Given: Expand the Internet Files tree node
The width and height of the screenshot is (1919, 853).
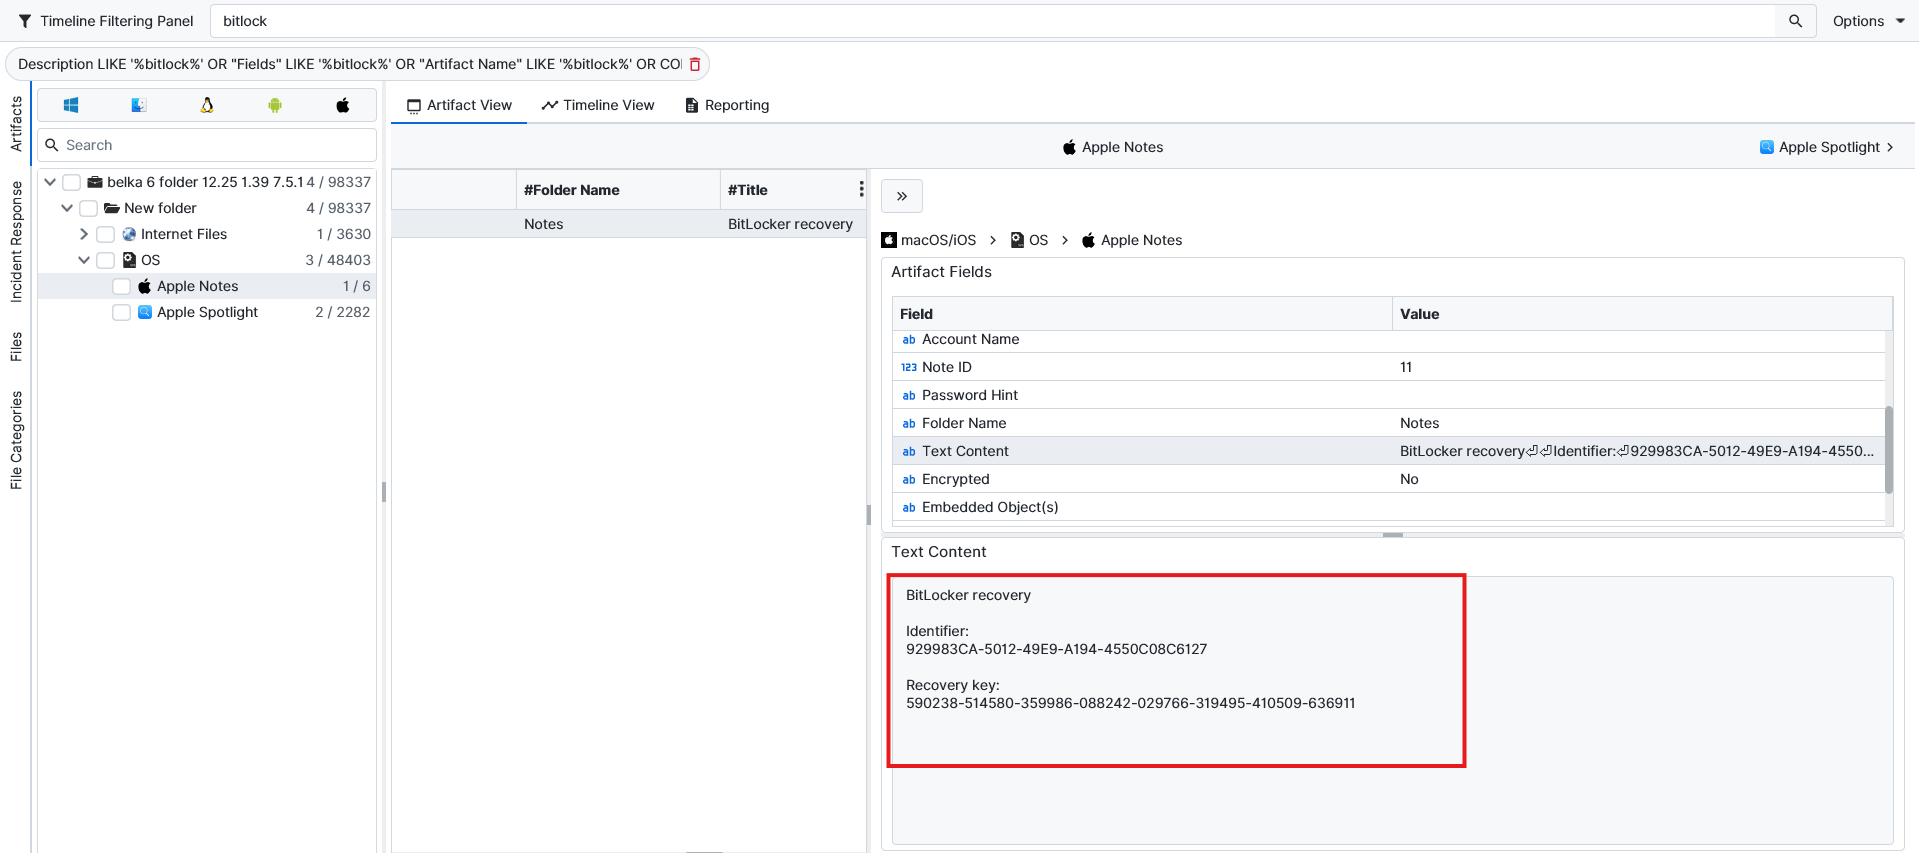Looking at the screenshot, I should pos(84,234).
